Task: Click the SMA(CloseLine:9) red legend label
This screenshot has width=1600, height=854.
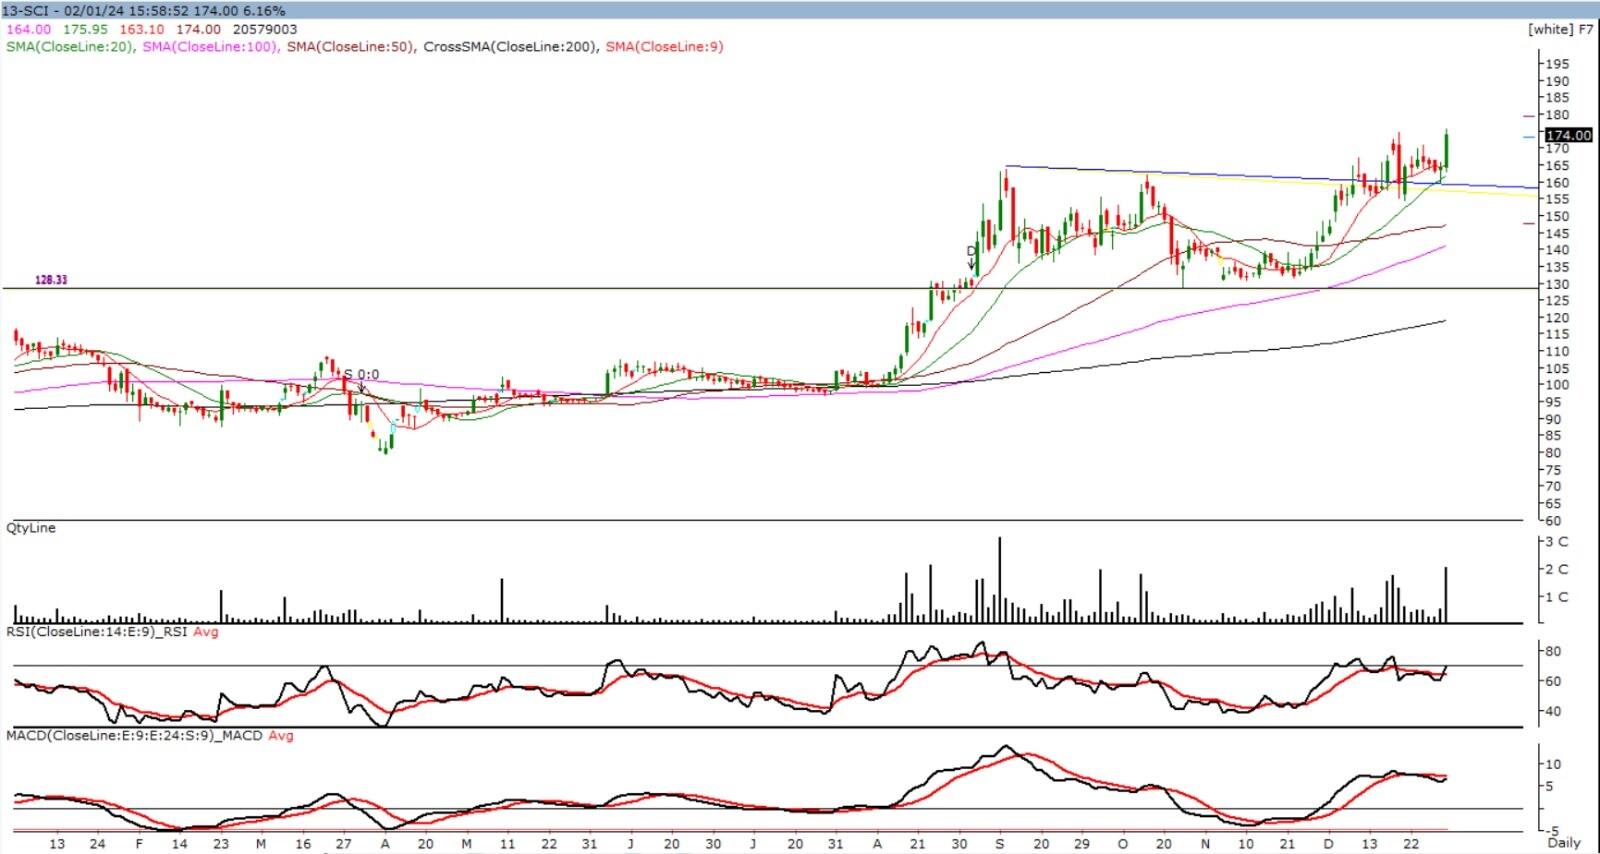Action: [664, 47]
